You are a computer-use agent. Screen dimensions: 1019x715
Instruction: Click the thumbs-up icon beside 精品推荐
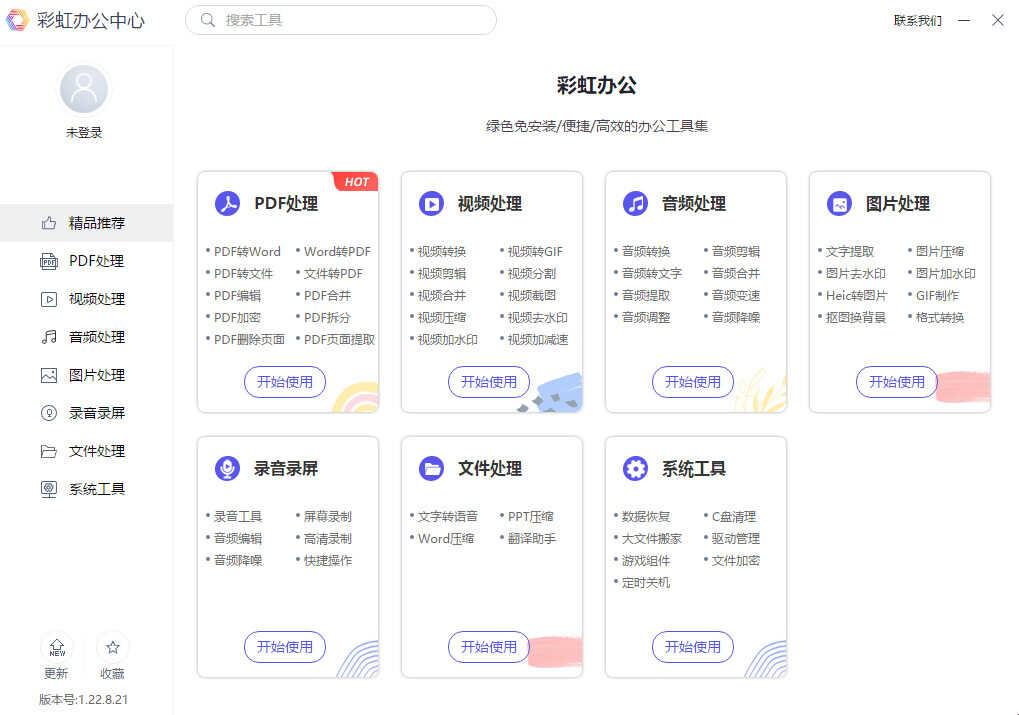pyautogui.click(x=49, y=223)
